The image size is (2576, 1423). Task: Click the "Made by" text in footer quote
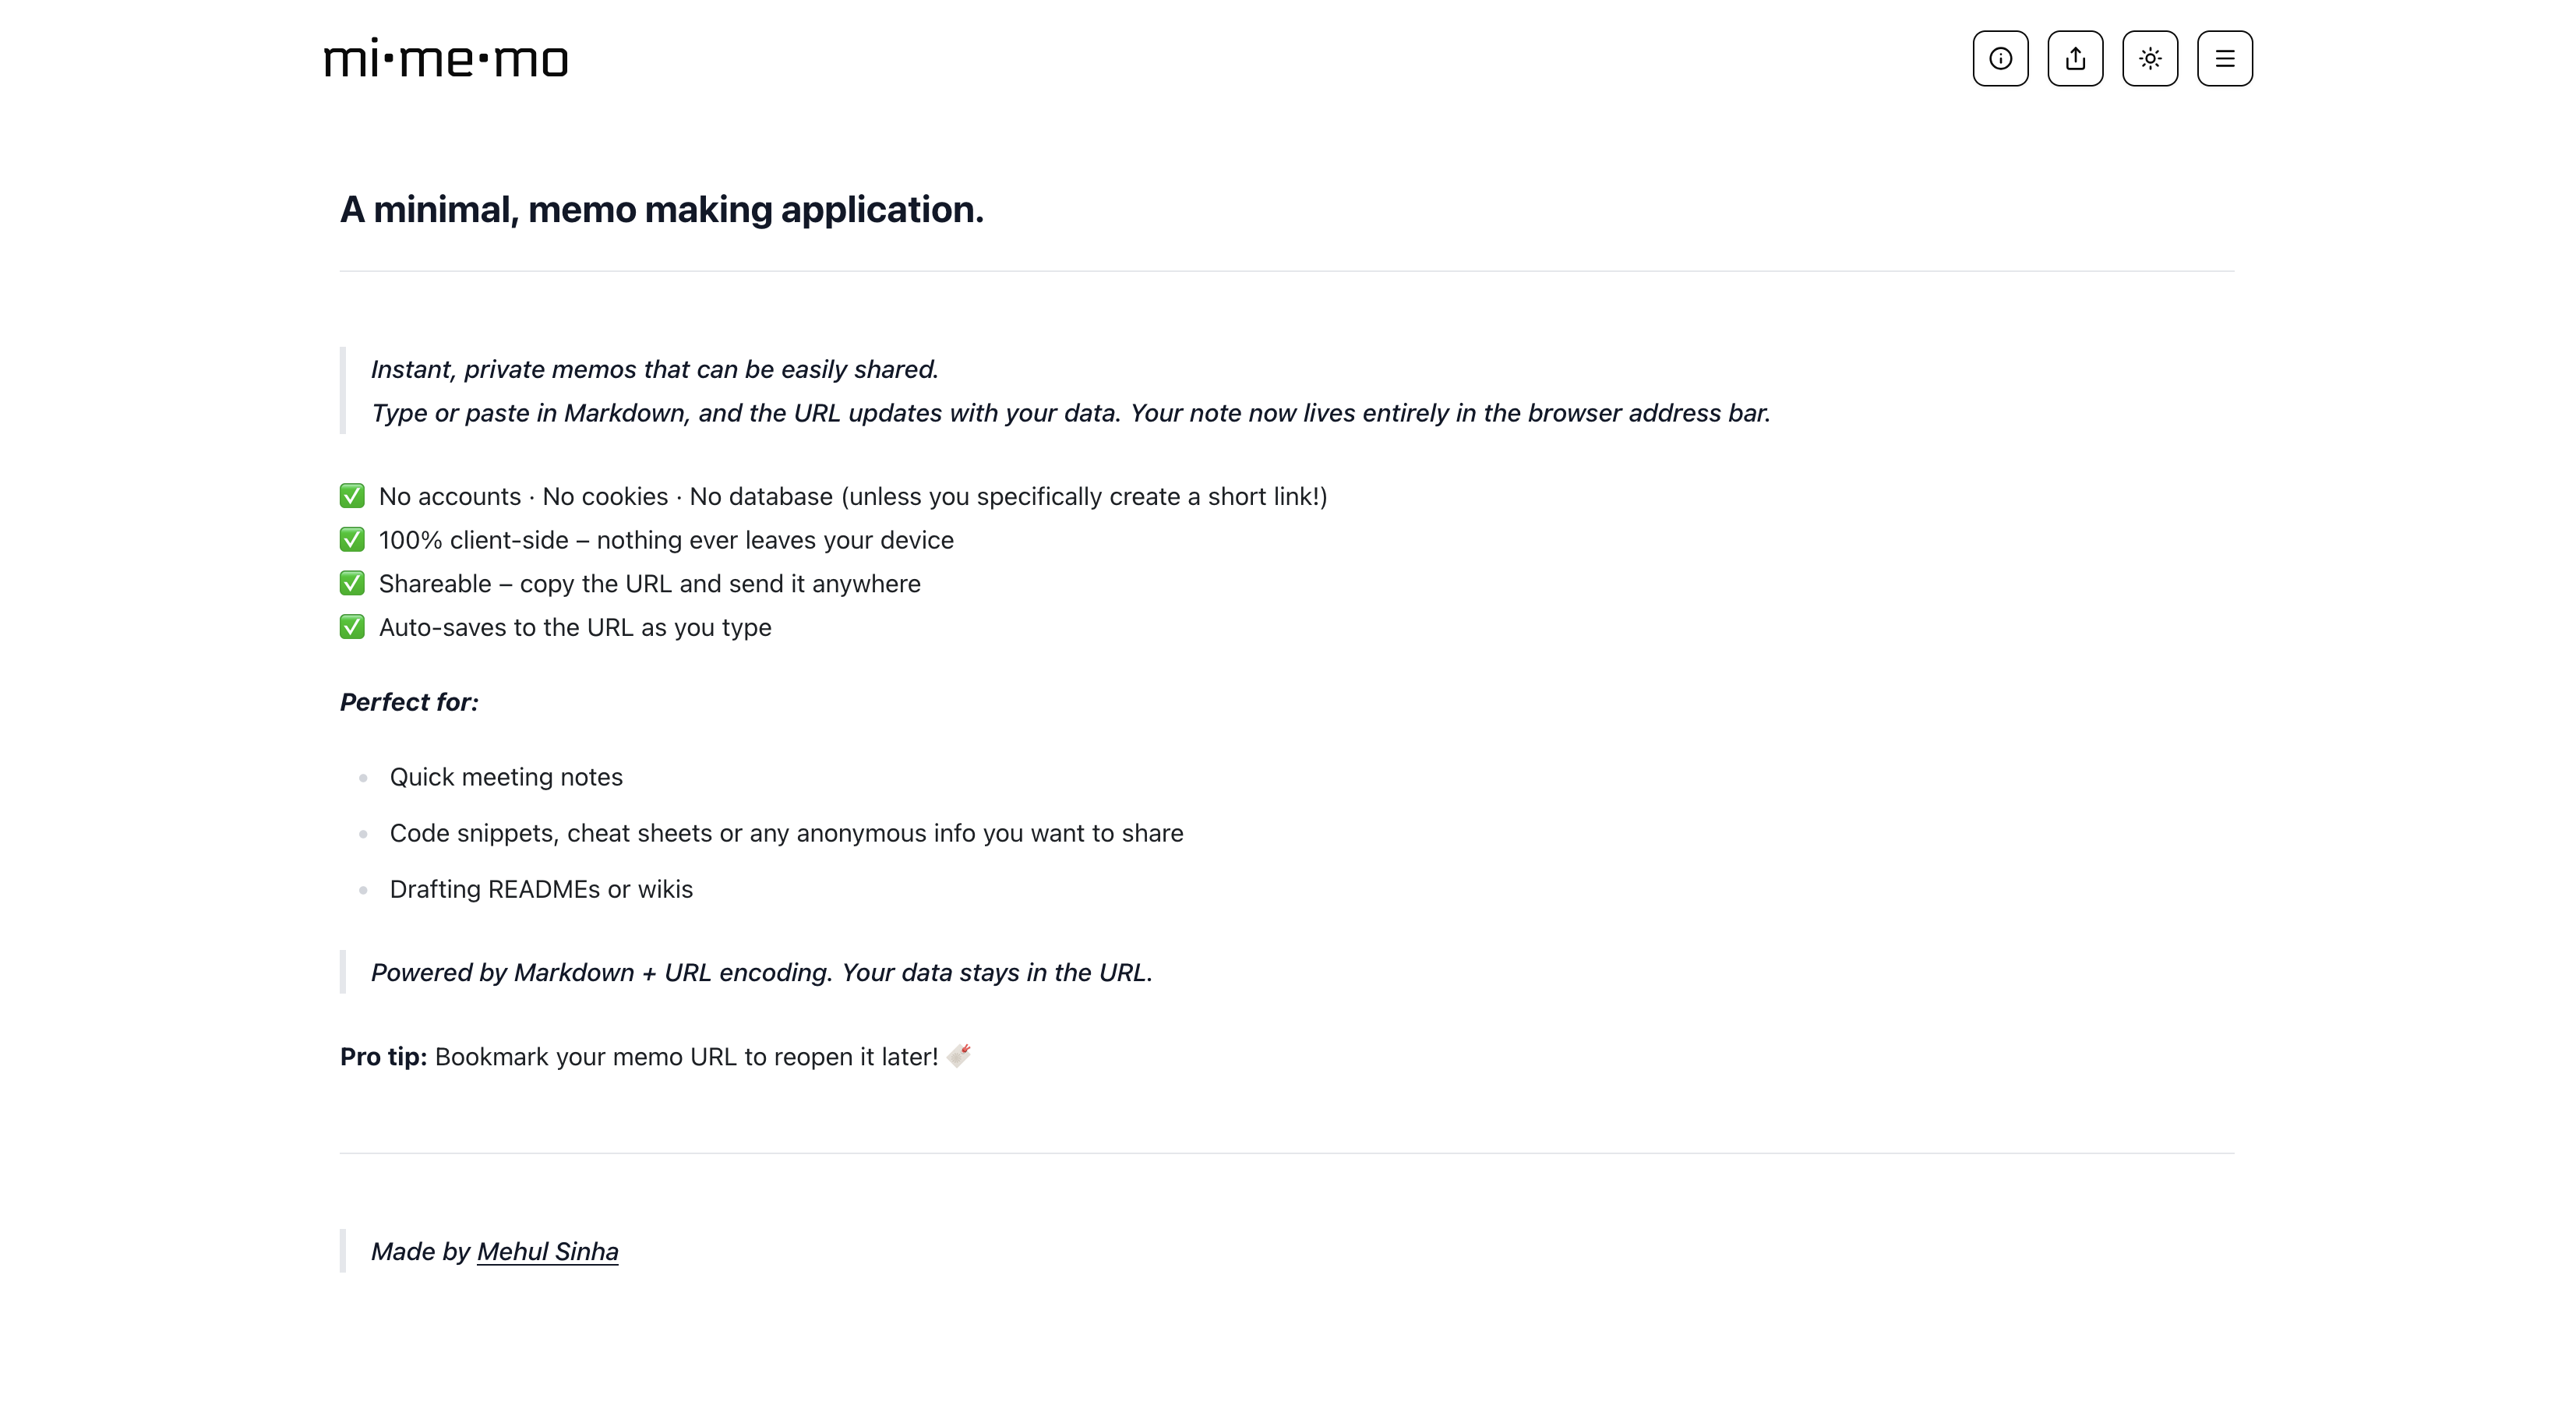click(x=420, y=1251)
